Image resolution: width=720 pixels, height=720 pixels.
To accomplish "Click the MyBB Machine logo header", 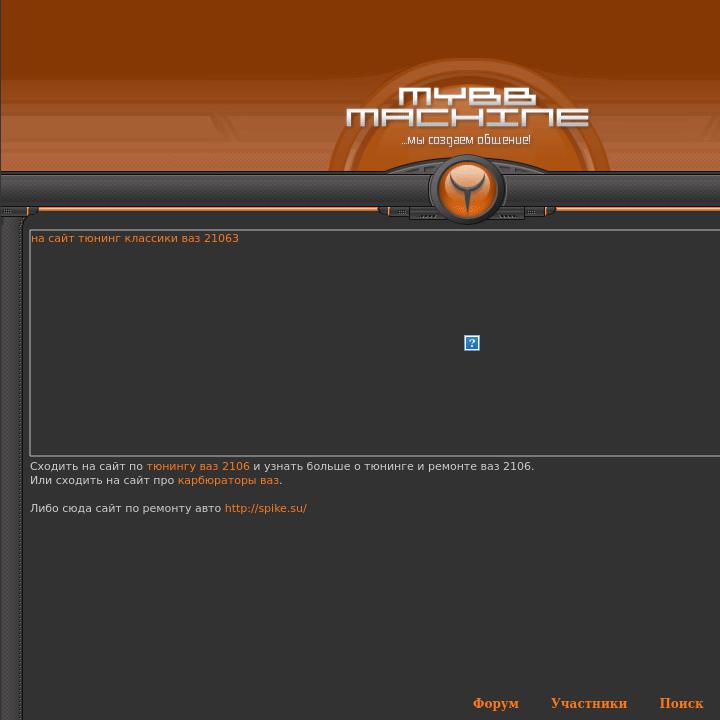I will point(467,107).
